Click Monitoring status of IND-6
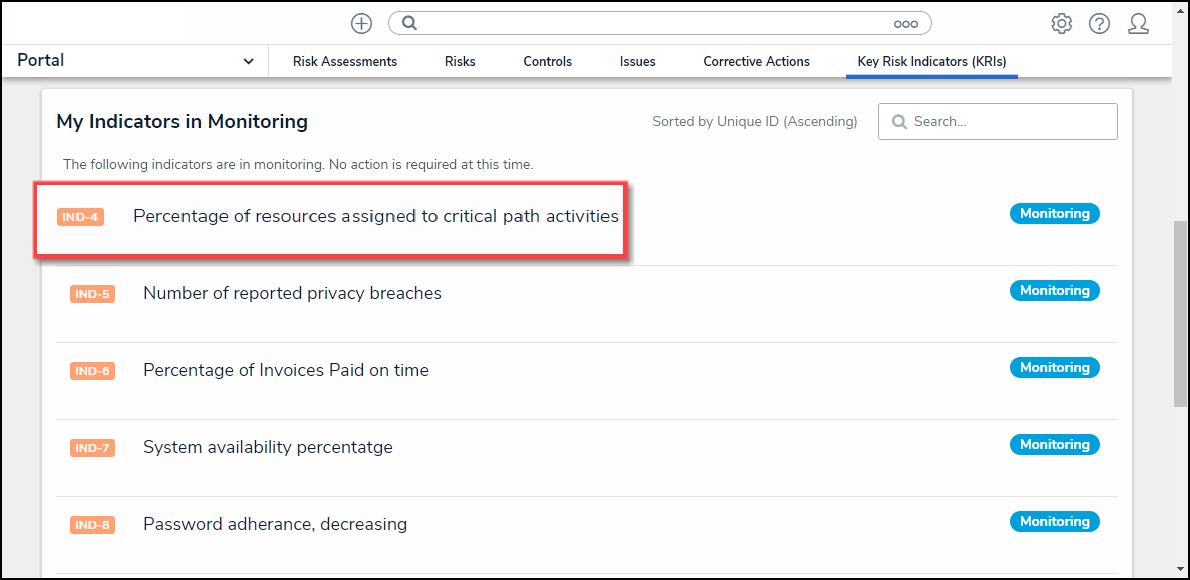Viewport: 1190px width, 580px height. pos(1054,368)
